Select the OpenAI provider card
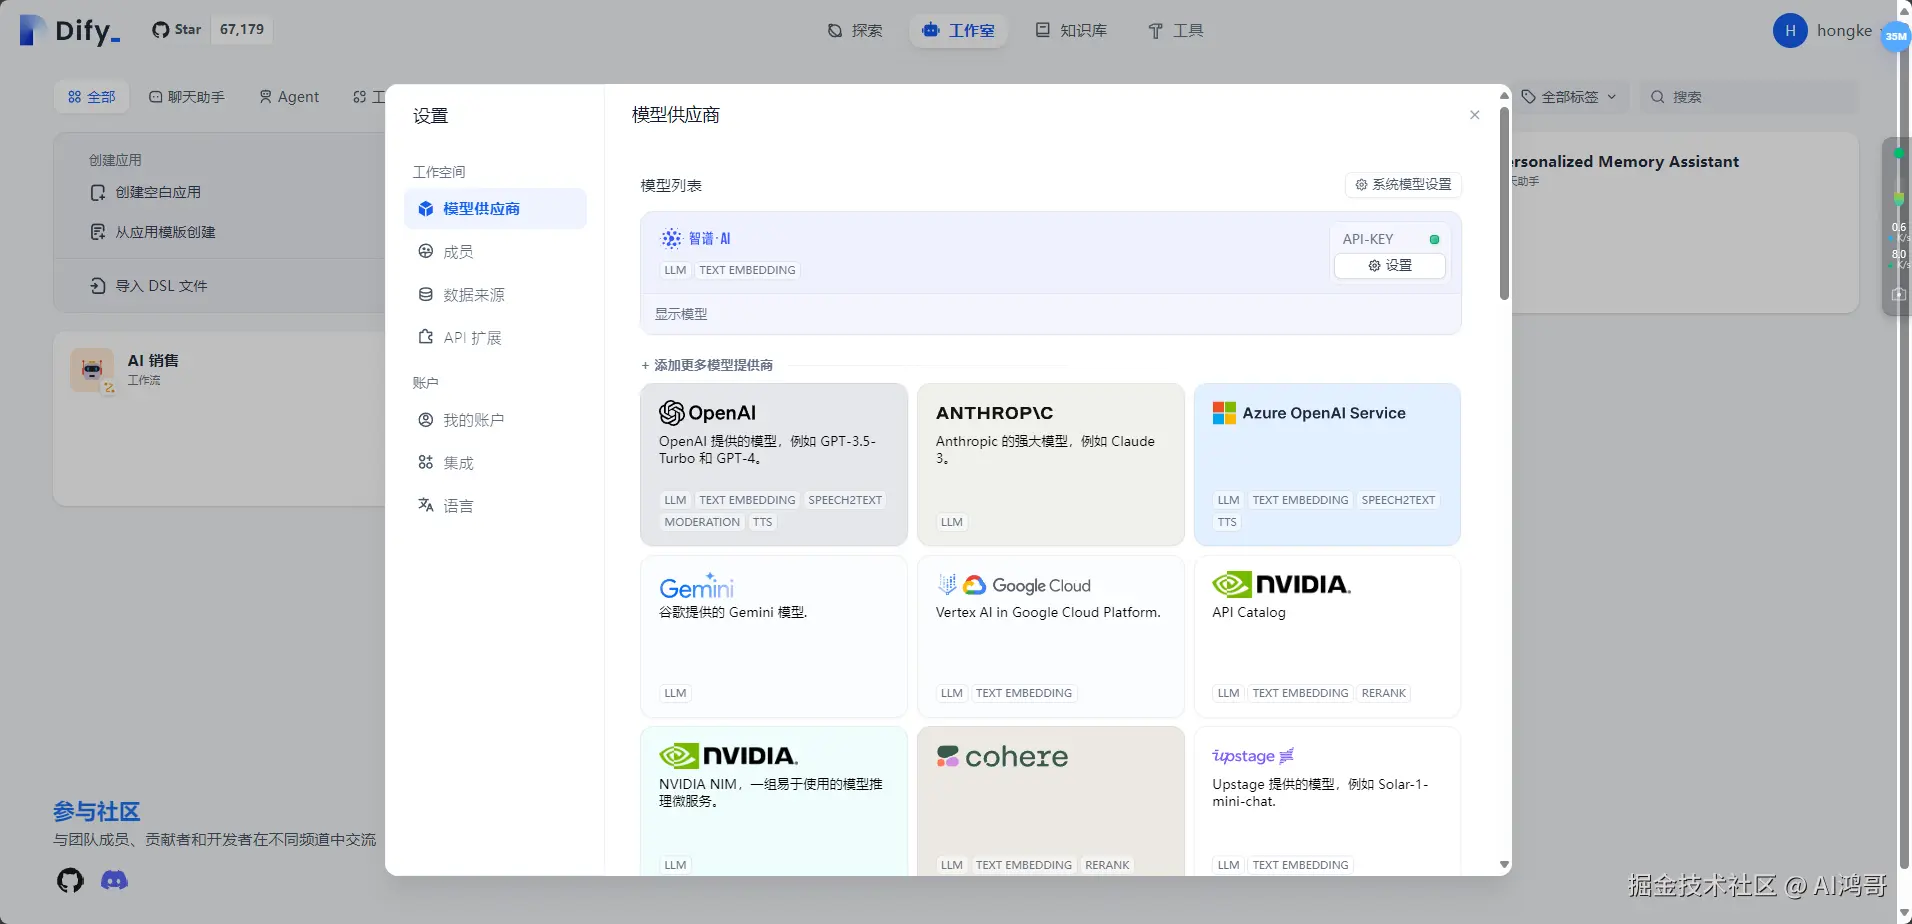This screenshot has height=924, width=1912. pyautogui.click(x=774, y=465)
